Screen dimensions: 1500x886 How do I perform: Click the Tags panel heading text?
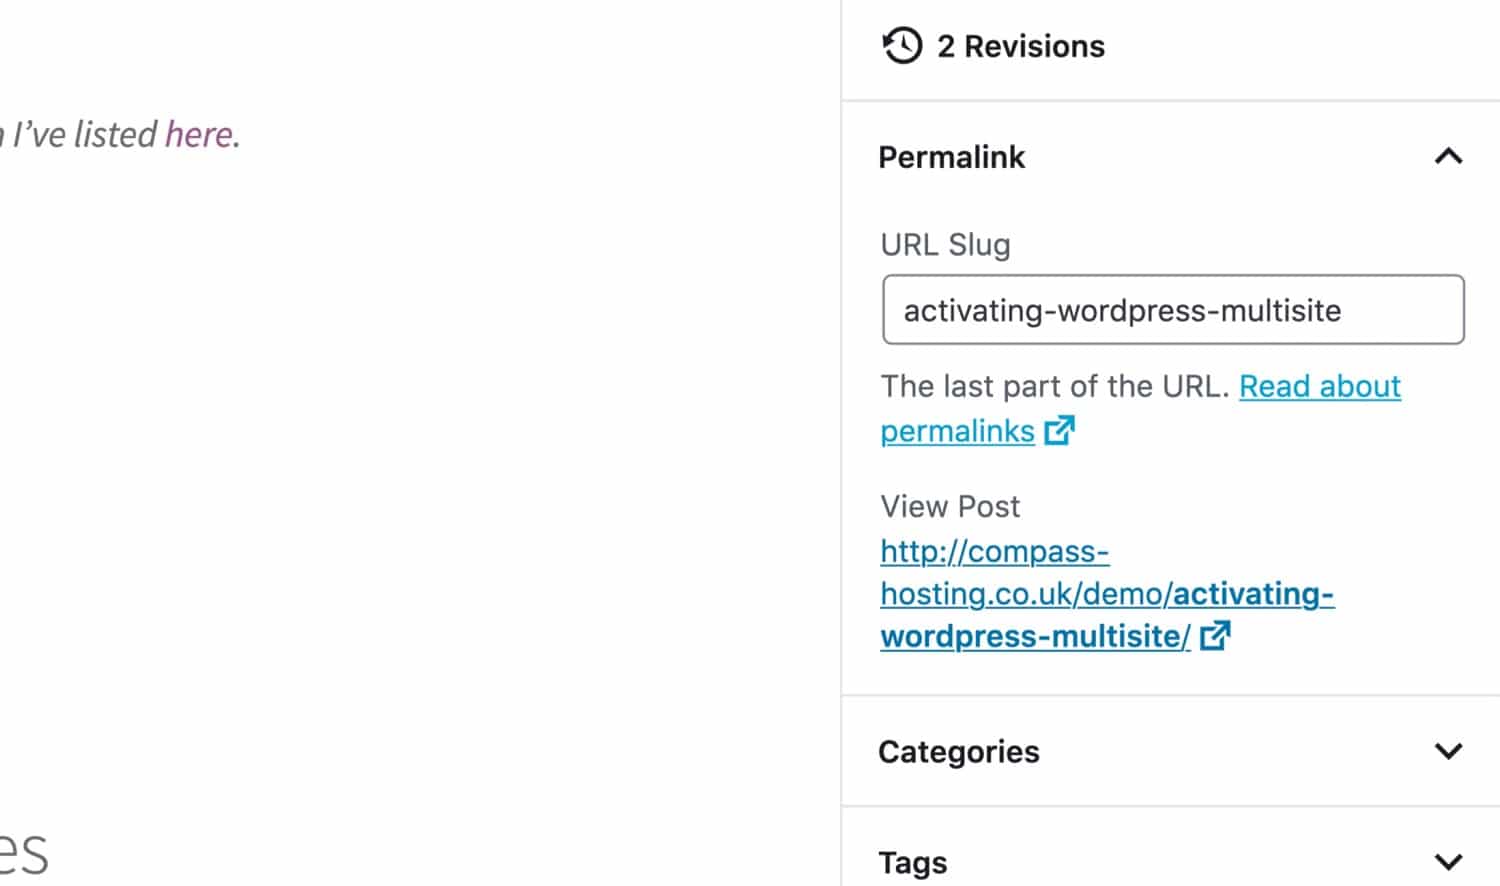pyautogui.click(x=912, y=862)
